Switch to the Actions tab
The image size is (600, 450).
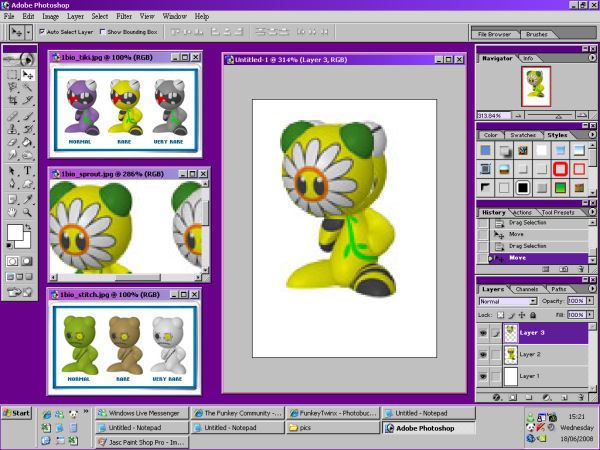point(522,212)
